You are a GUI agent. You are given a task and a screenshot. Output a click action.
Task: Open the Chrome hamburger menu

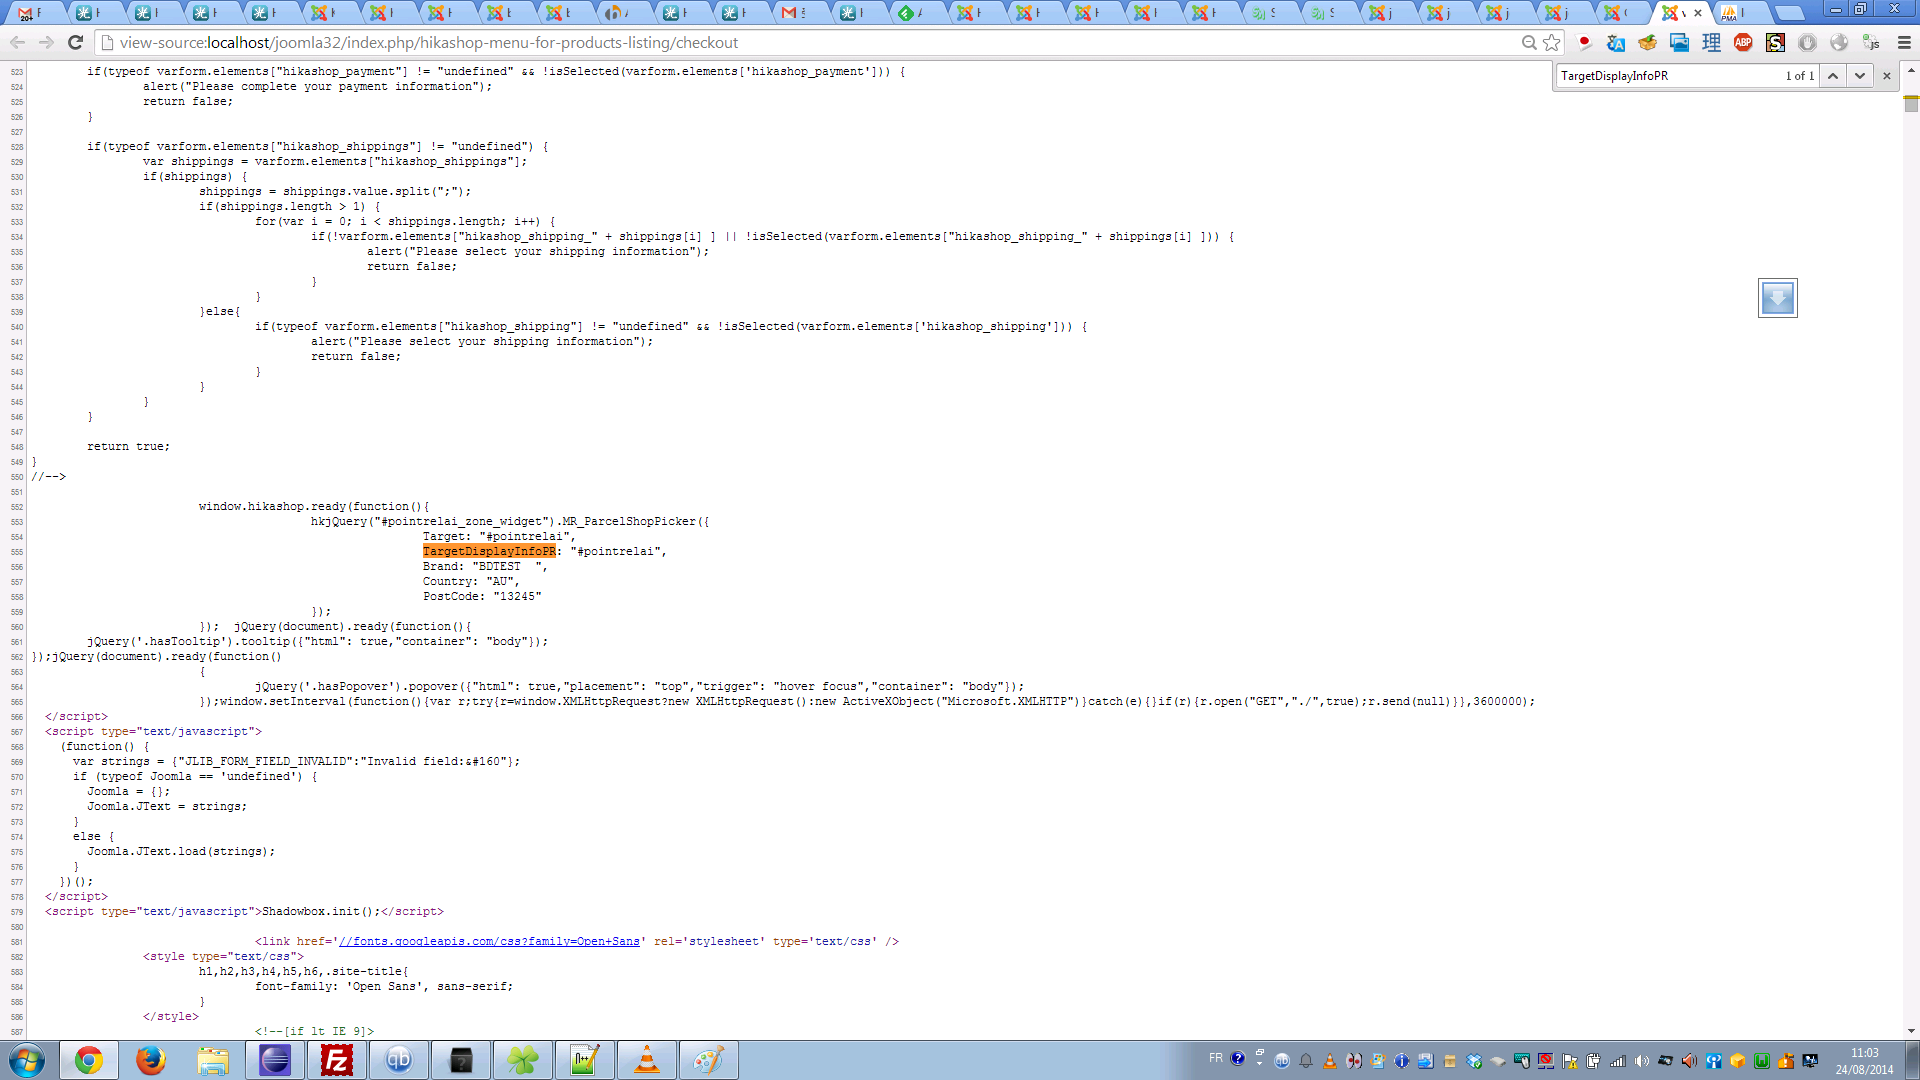click(x=1904, y=42)
